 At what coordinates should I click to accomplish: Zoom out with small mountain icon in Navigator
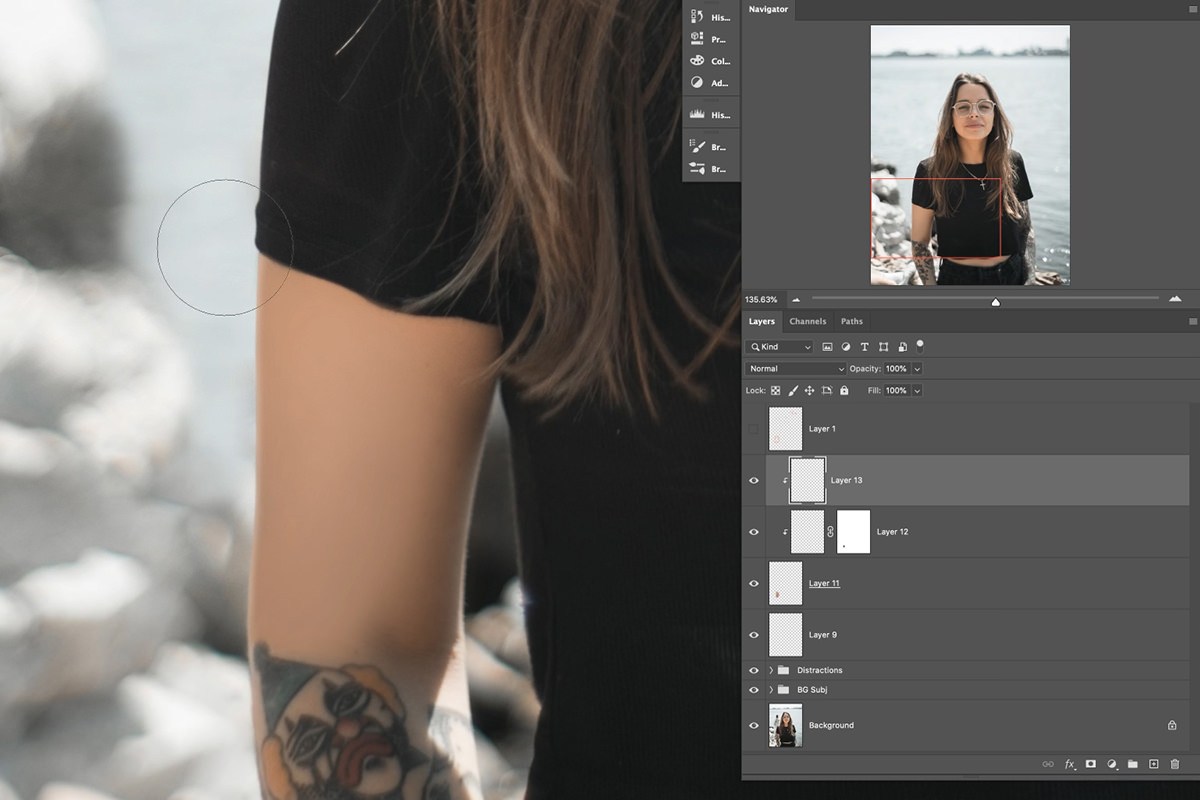click(796, 299)
